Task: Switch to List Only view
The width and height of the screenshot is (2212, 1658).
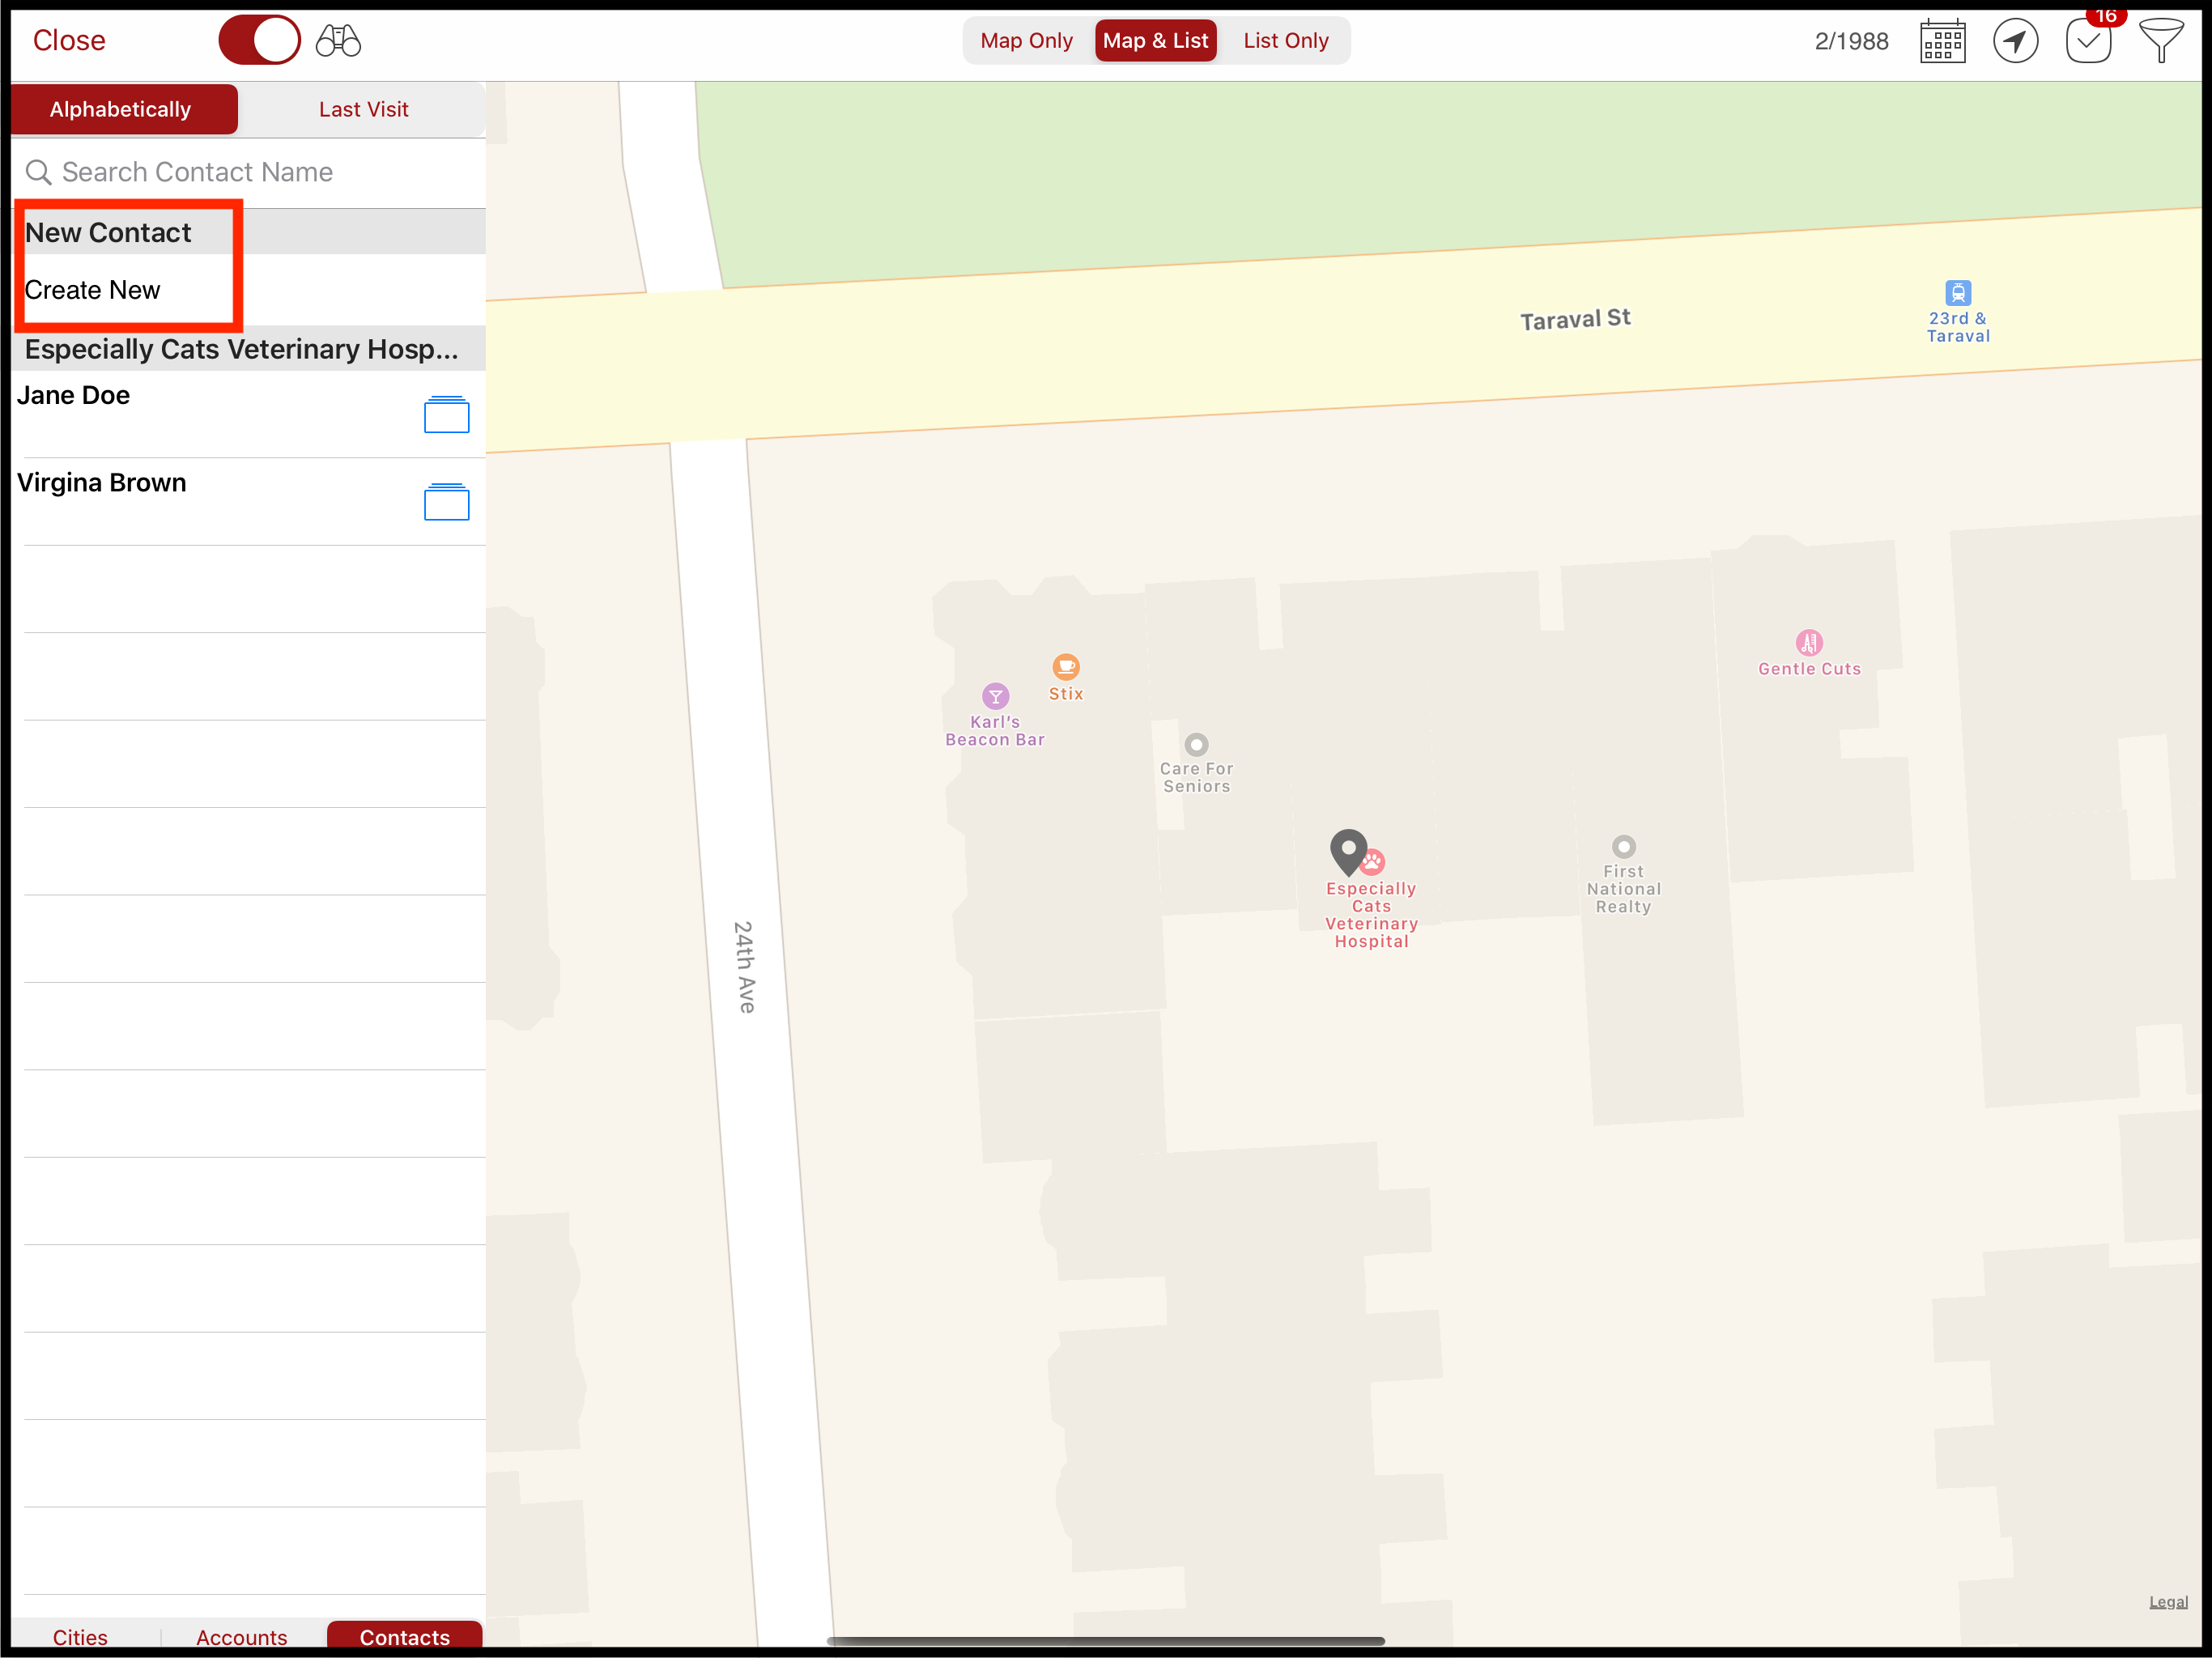Action: coord(1286,40)
